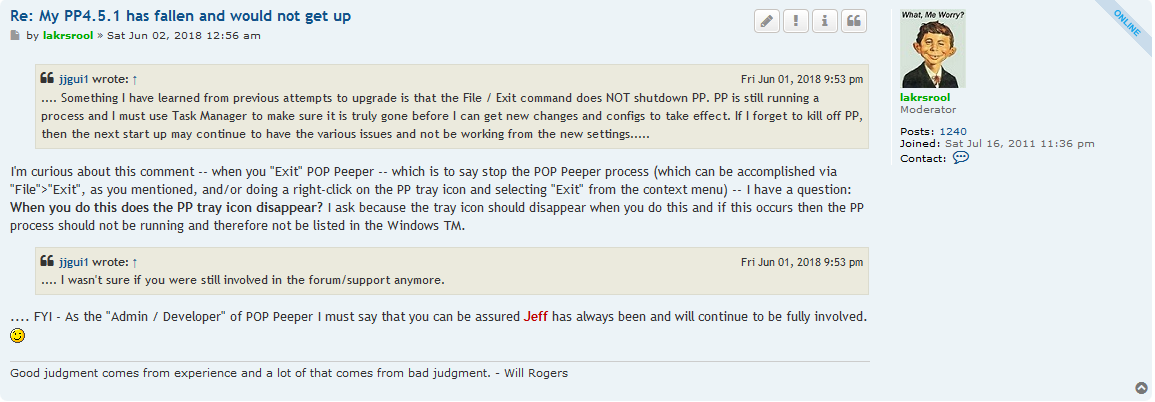Open post title 'My PP4.5.1 has fallen' link

click(x=180, y=15)
